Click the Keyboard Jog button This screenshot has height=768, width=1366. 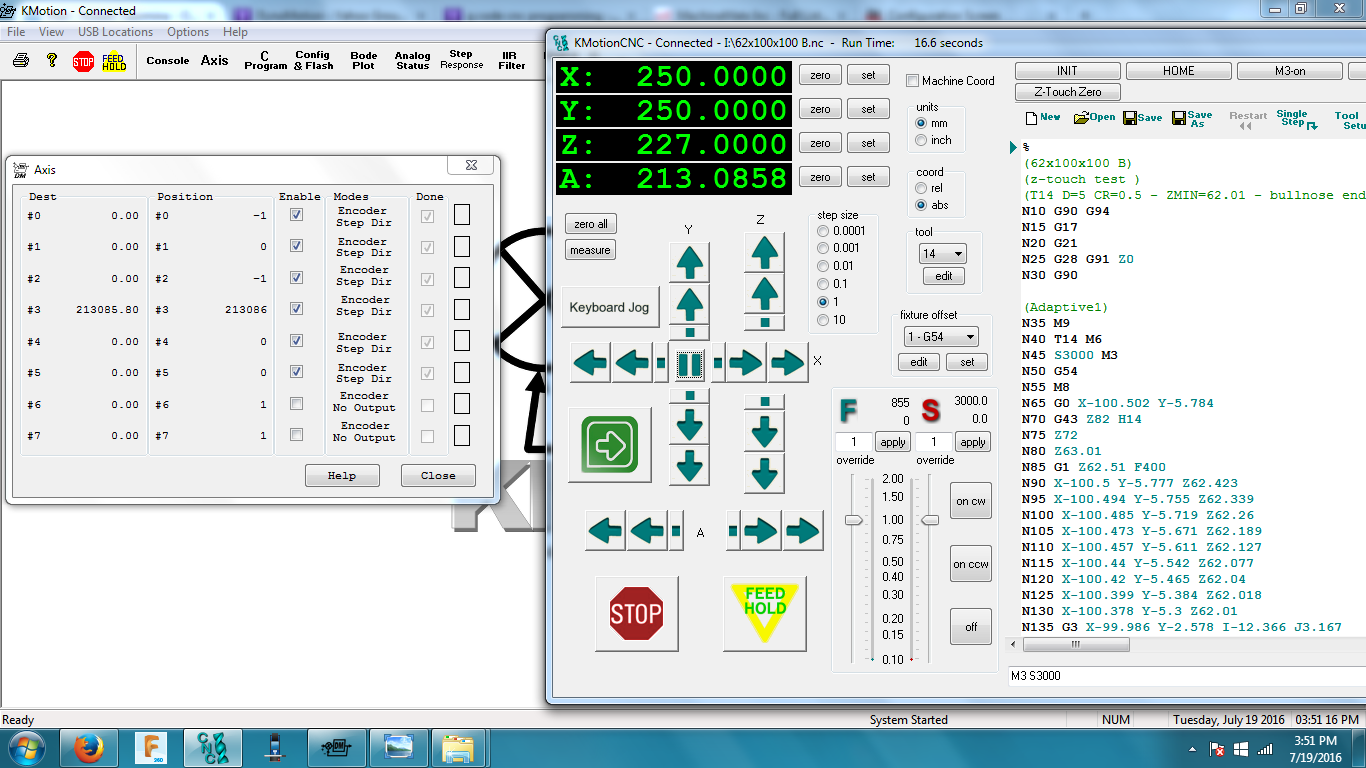pos(609,308)
